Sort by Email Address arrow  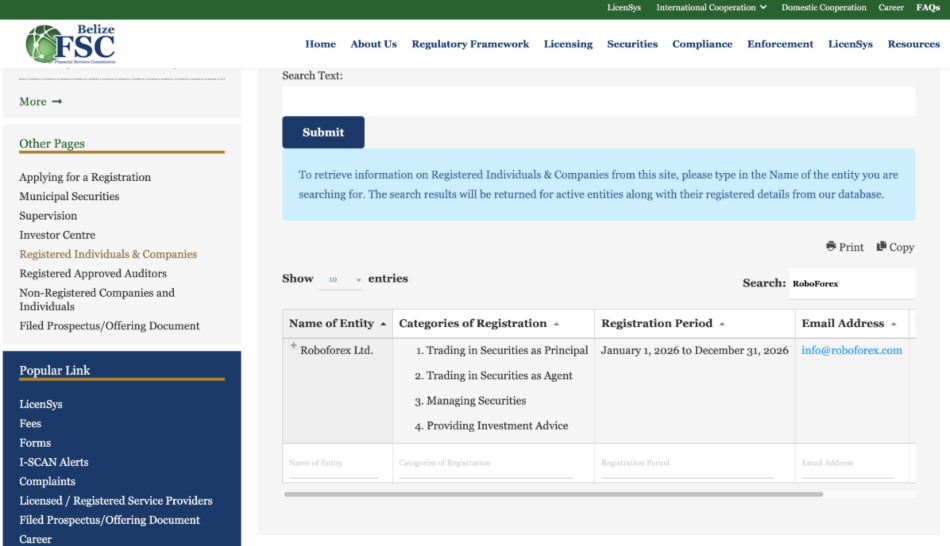(x=894, y=324)
